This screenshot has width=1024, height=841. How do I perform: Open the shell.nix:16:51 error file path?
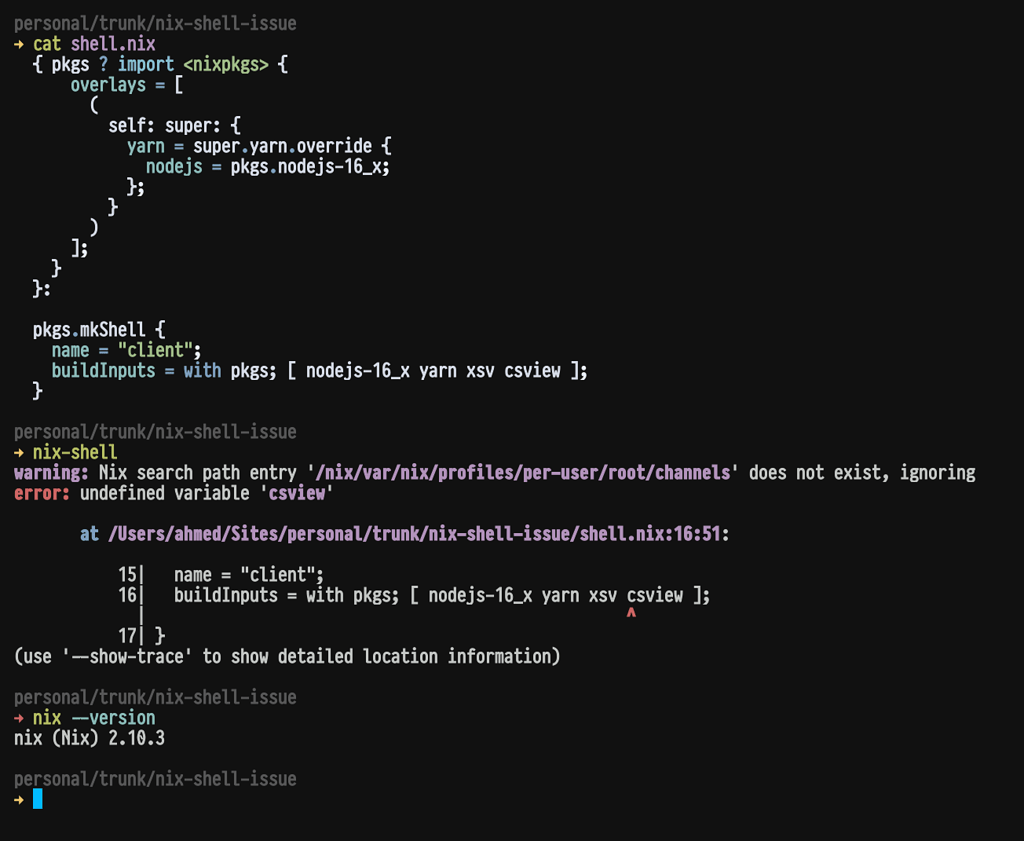coord(414,534)
